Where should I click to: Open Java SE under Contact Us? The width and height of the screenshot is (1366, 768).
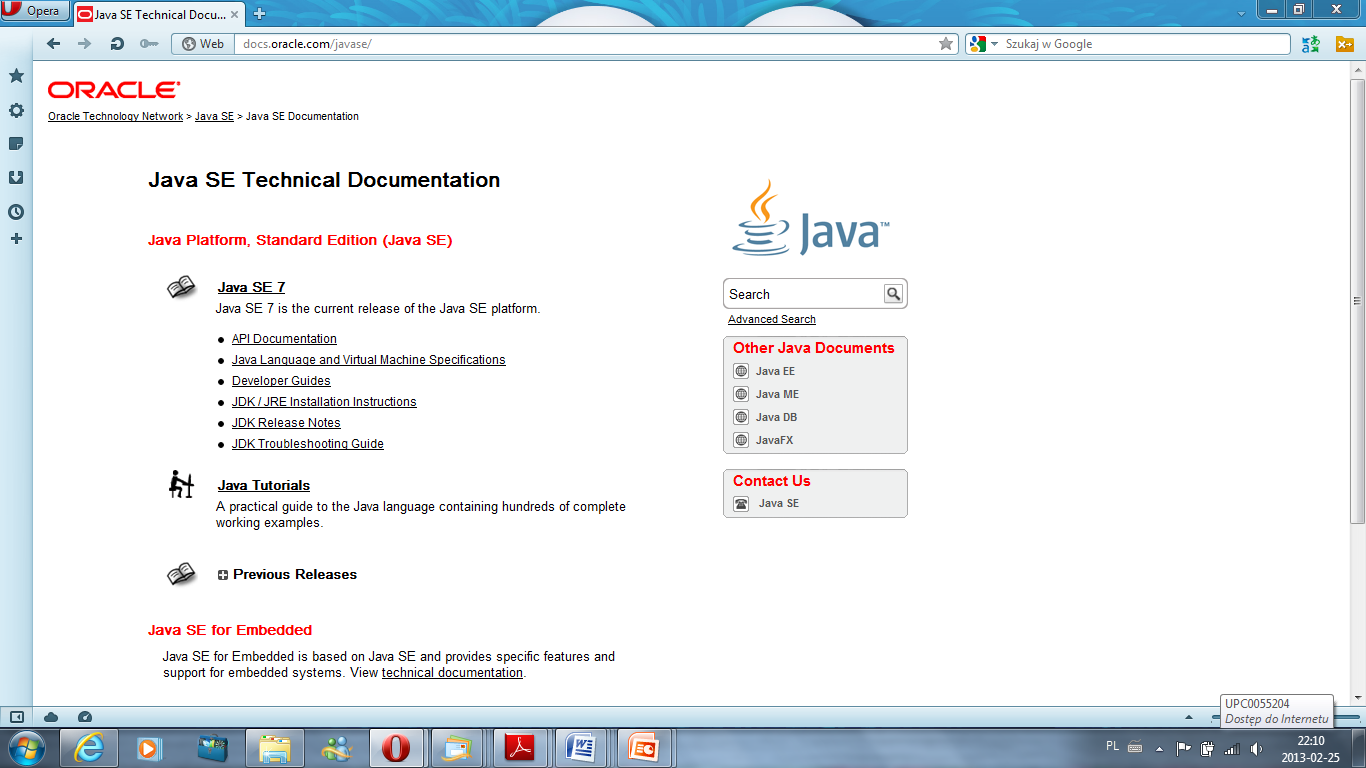tap(778, 503)
